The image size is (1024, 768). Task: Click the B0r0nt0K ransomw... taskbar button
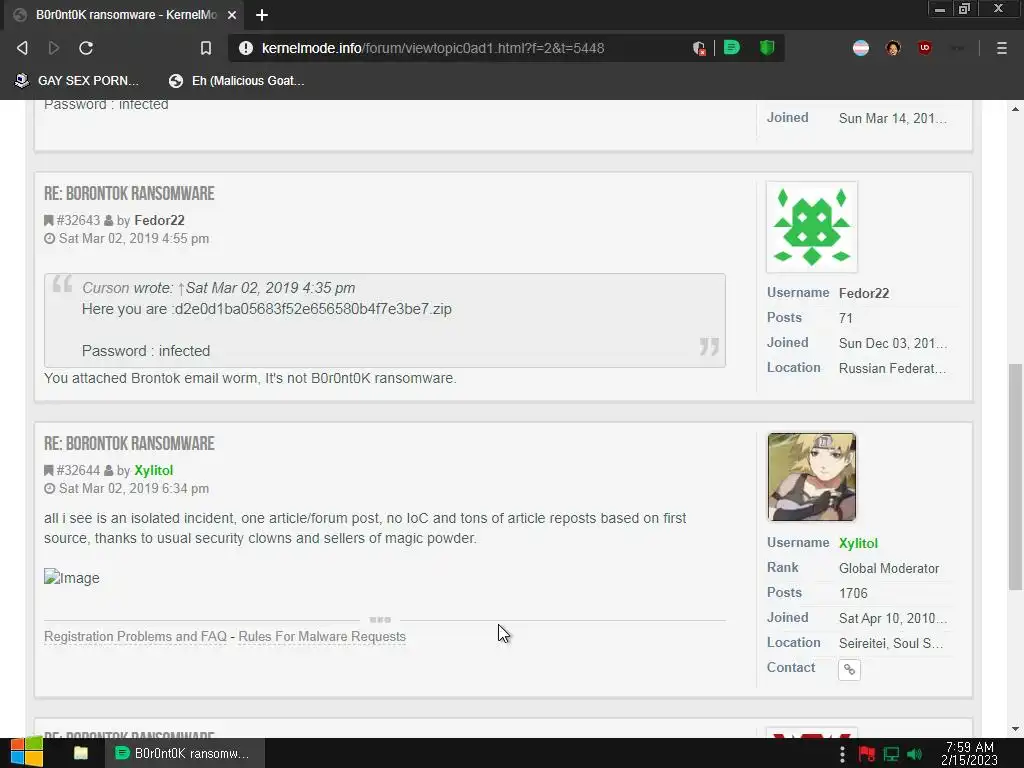pos(185,753)
